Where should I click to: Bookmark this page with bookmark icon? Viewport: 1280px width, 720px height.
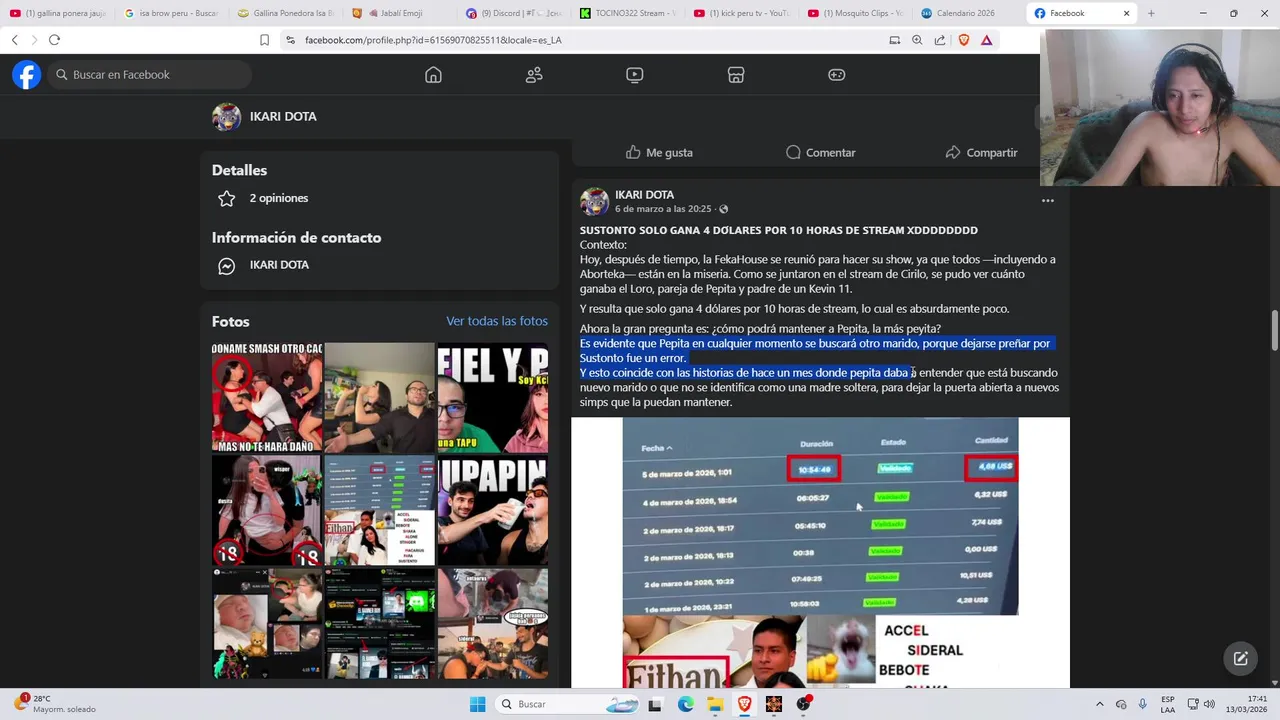pos(264,40)
